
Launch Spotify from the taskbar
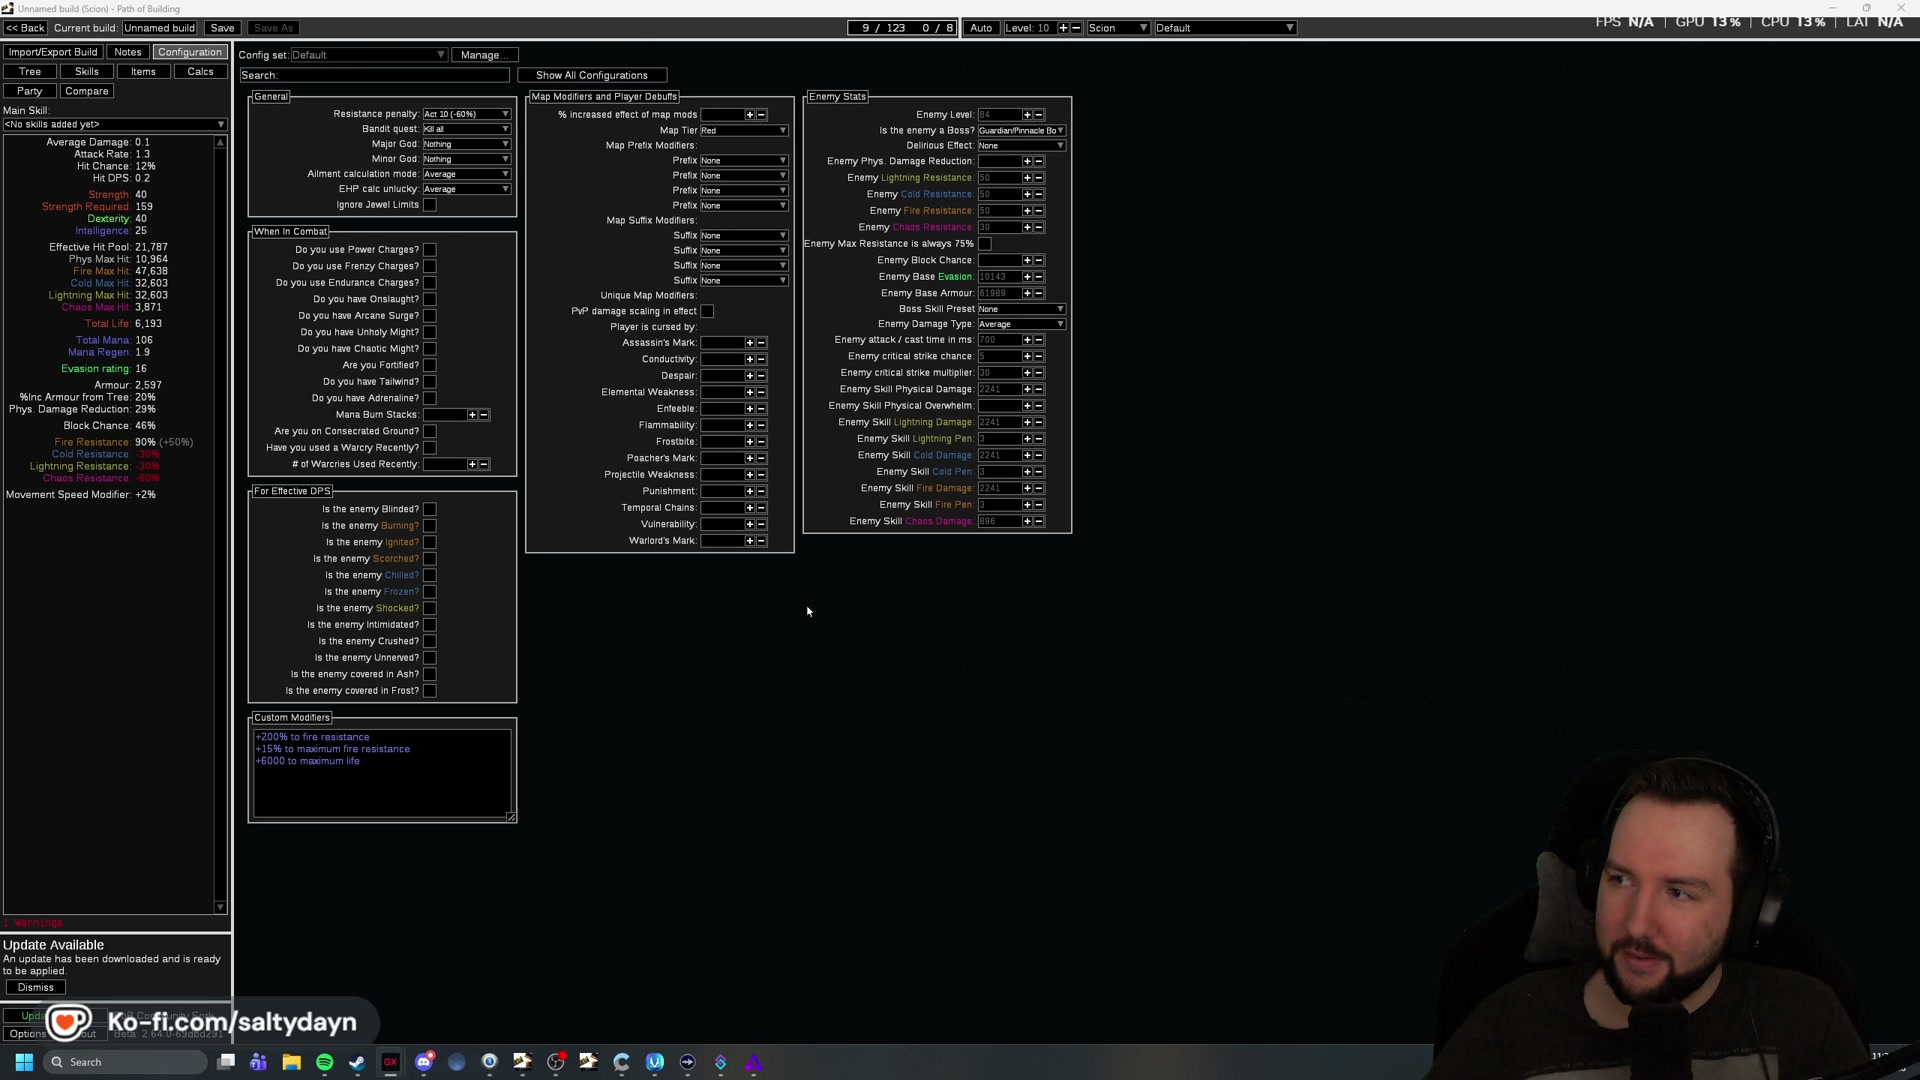[324, 1062]
